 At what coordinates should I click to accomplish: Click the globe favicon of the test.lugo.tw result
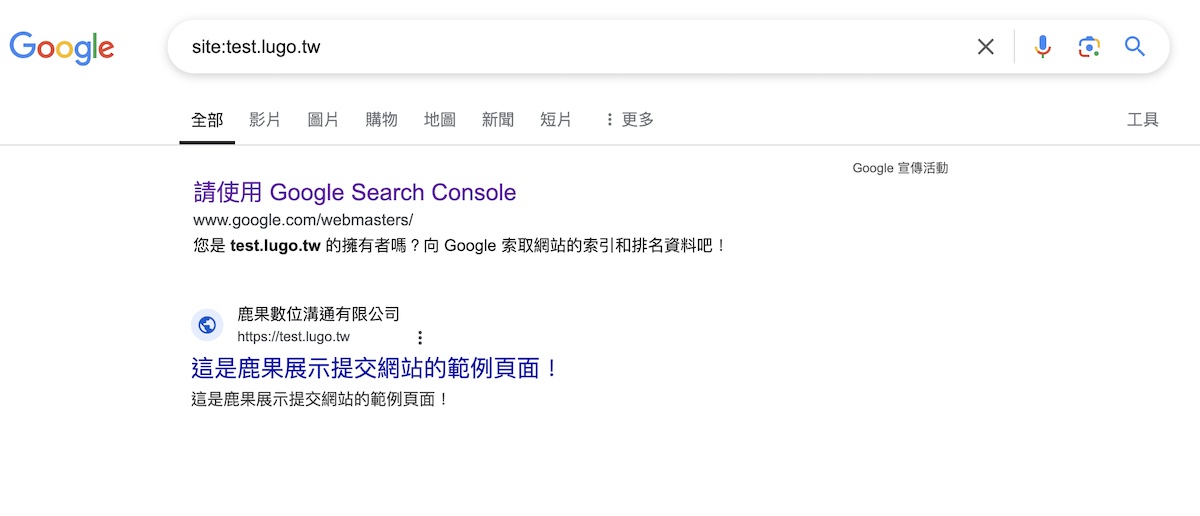[x=208, y=325]
